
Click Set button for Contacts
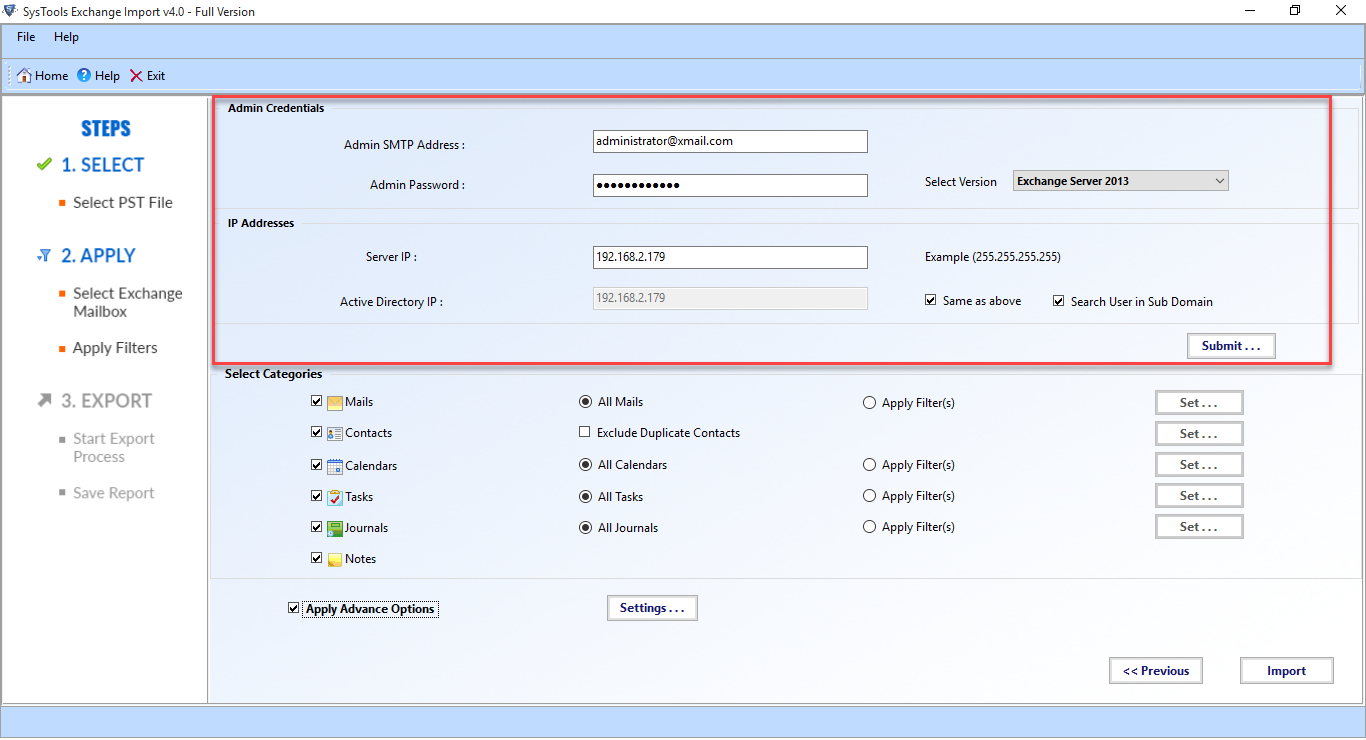(1199, 434)
